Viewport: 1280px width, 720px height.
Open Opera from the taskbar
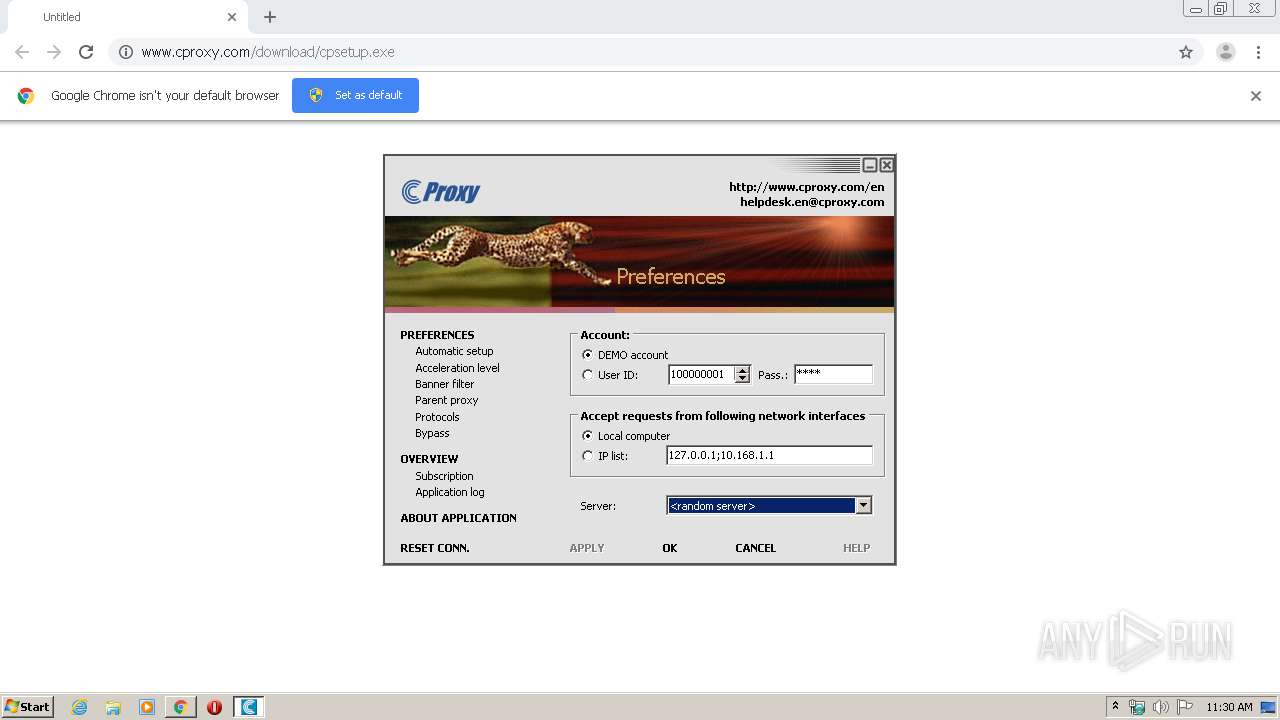[214, 707]
